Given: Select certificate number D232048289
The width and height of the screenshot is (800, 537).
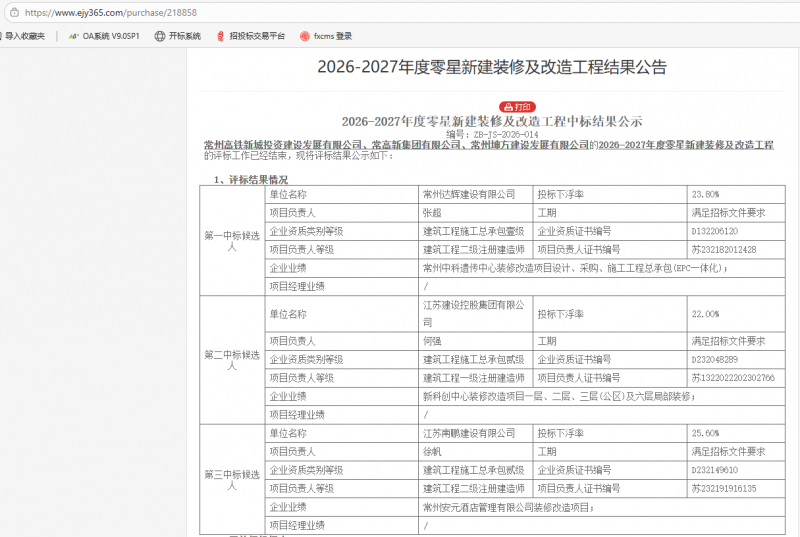Looking at the screenshot, I should pos(736,360).
